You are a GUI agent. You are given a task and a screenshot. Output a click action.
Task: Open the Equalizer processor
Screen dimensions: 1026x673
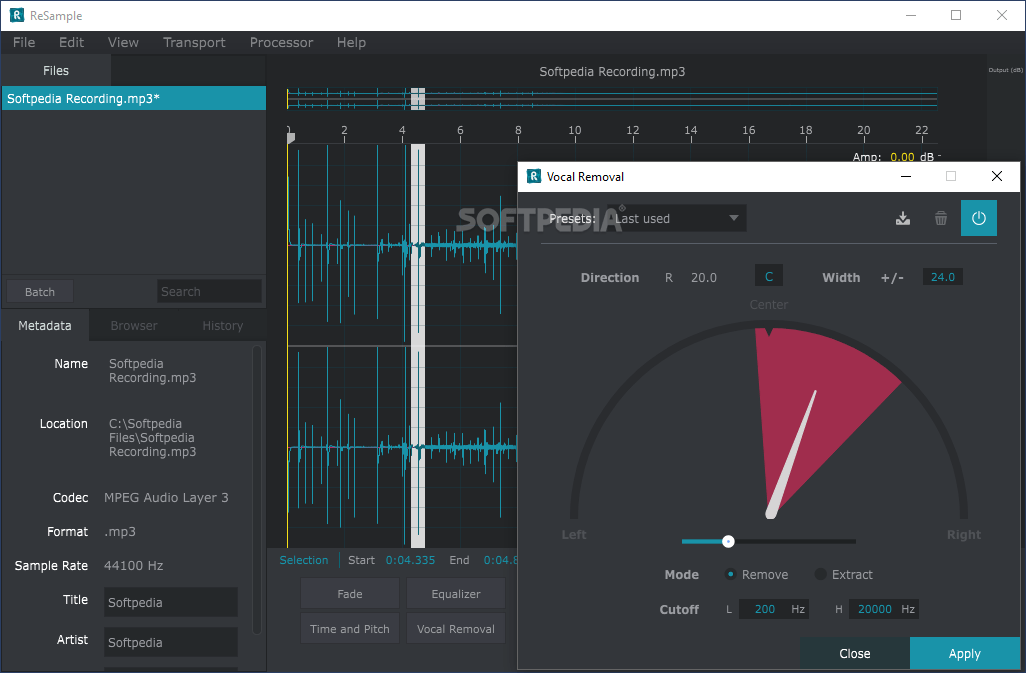(455, 594)
